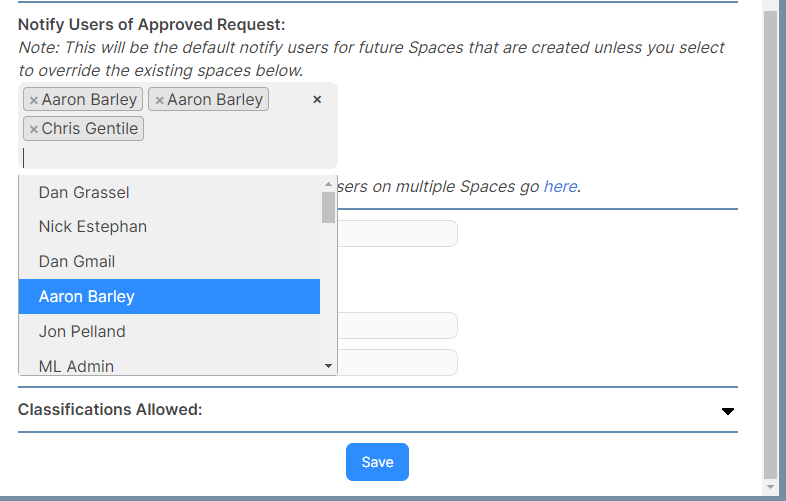This screenshot has height=501, width=786.
Task: Select Jon Pelland from the dropdown
Action: coord(169,331)
